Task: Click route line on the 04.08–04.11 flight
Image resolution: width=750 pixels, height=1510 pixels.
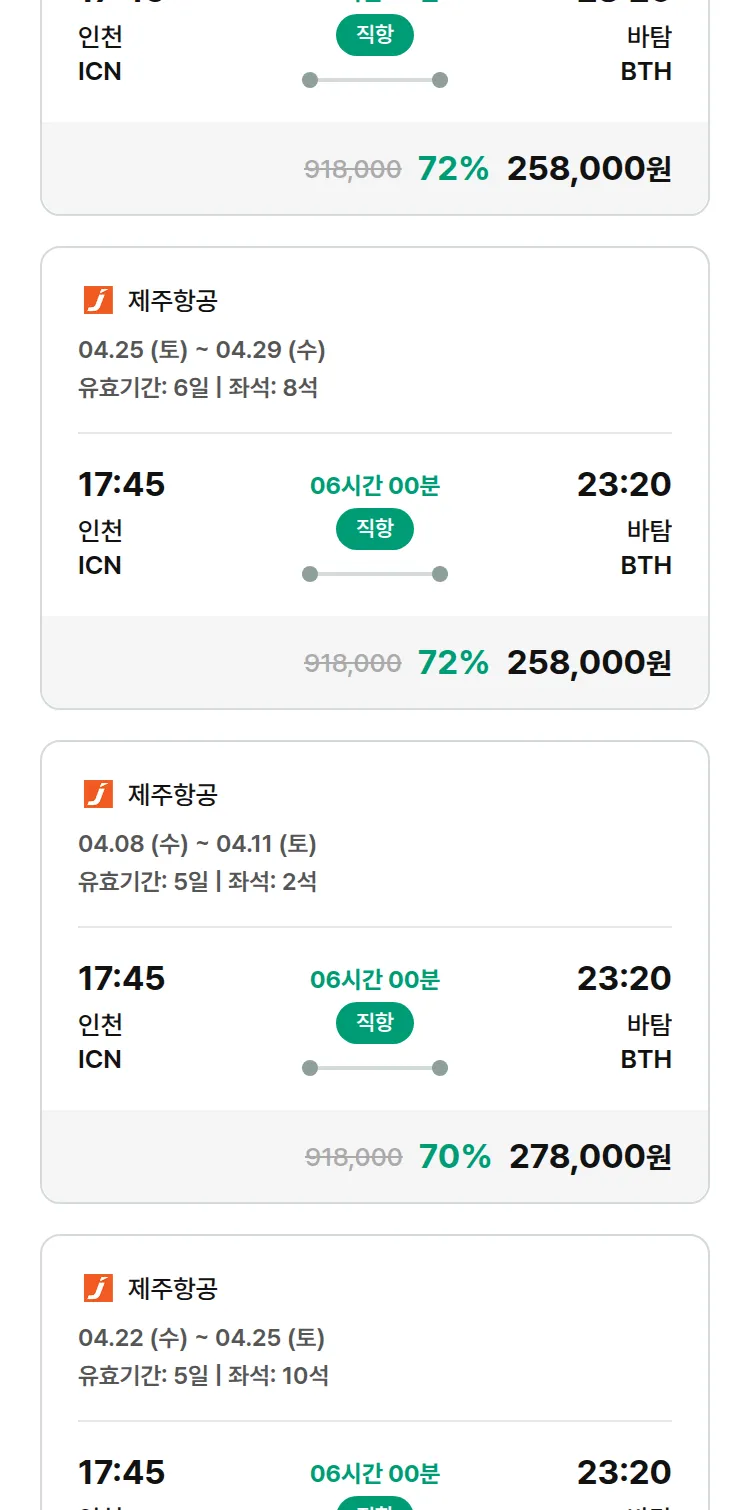Action: (375, 1068)
